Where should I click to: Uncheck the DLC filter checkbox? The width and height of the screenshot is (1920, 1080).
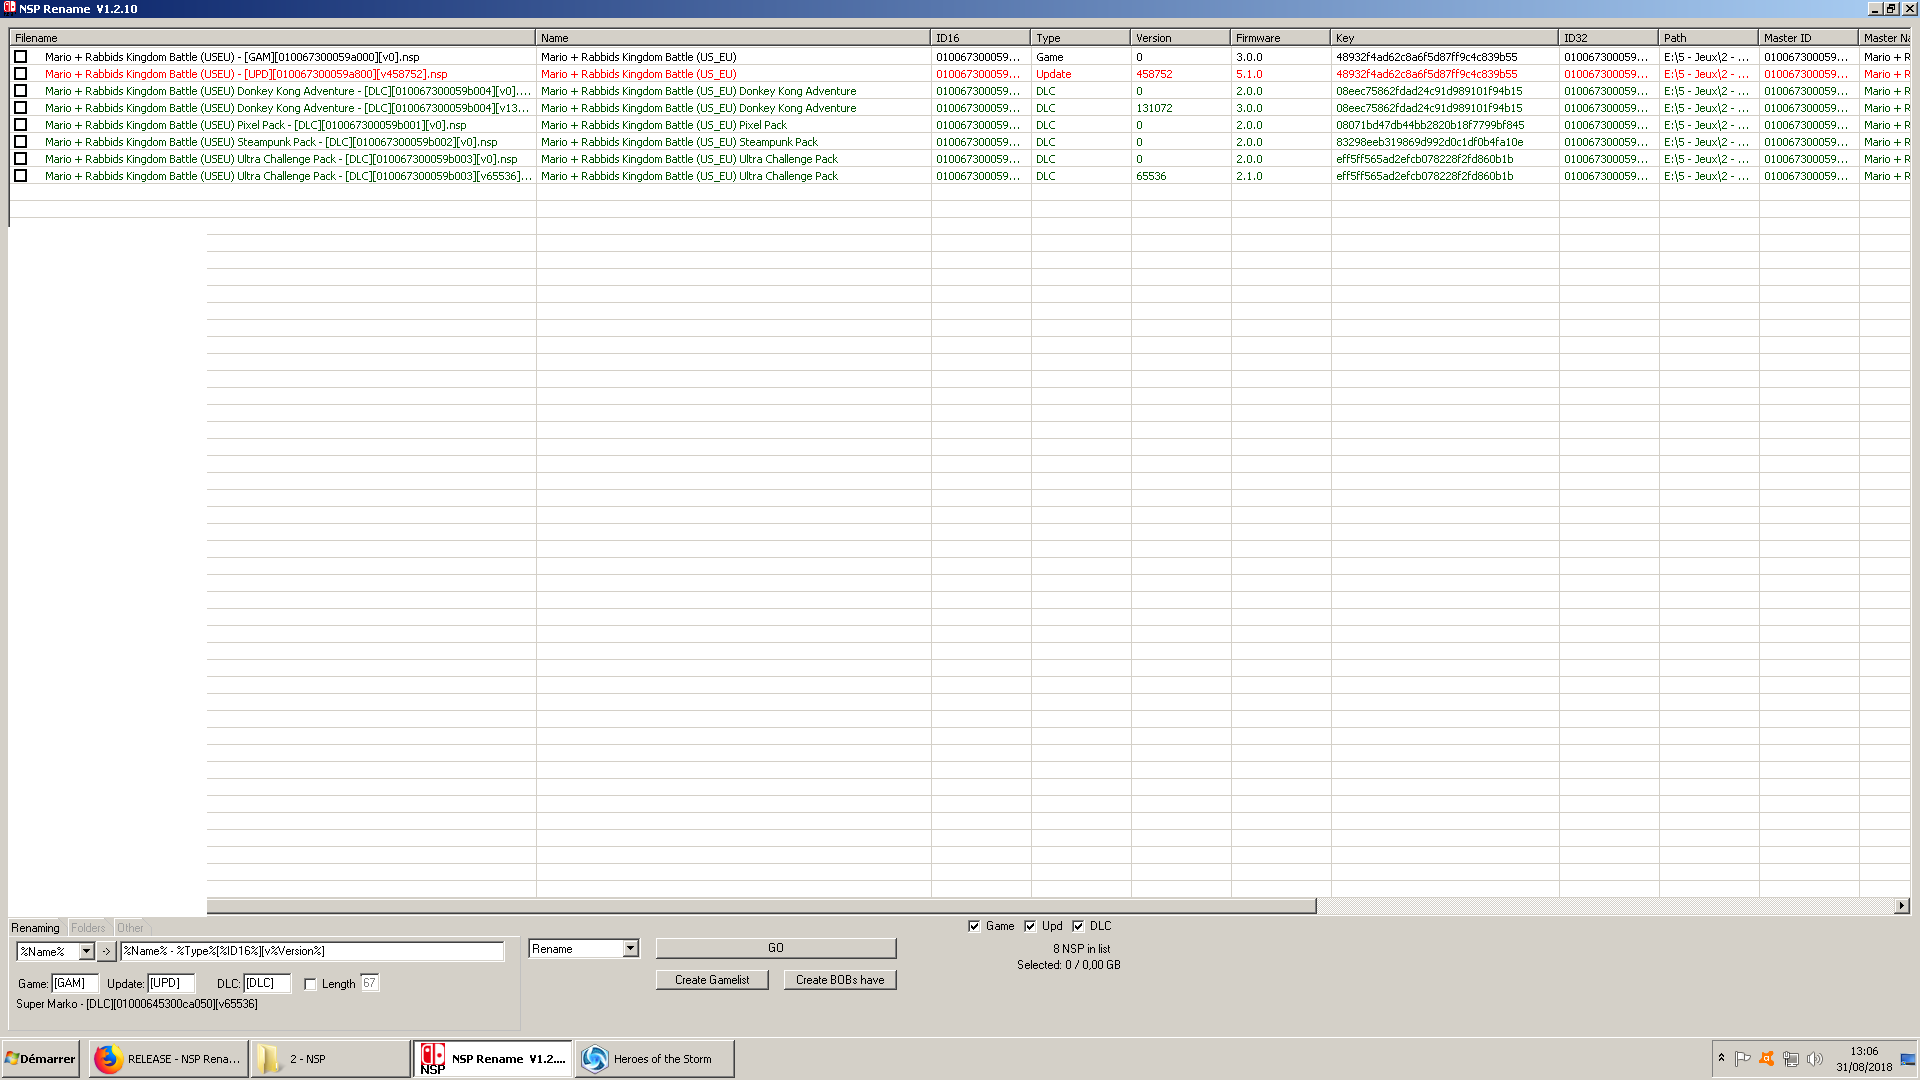[1078, 926]
